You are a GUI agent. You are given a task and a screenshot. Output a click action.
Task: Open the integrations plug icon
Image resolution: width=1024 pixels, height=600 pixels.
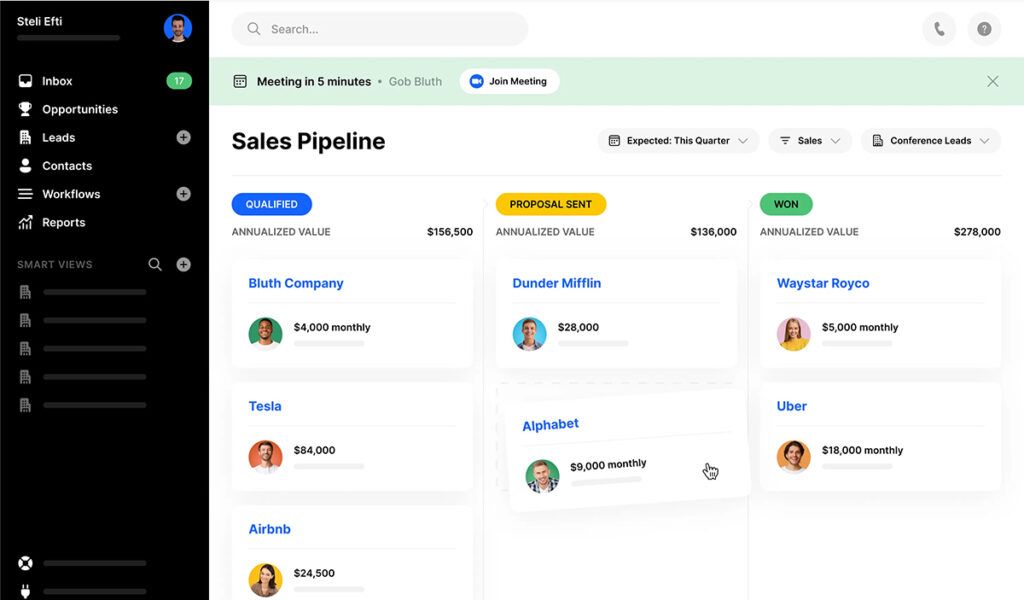click(25, 591)
